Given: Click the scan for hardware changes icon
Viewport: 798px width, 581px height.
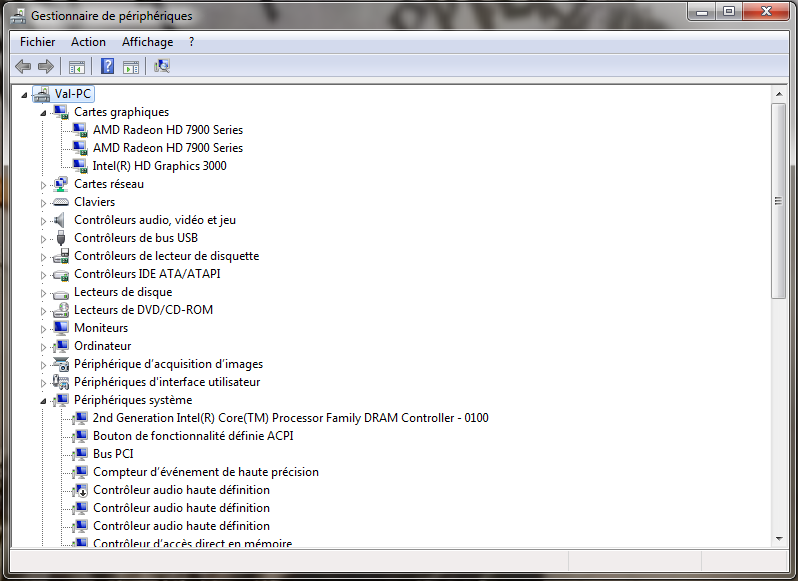Looking at the screenshot, I should (x=162, y=67).
